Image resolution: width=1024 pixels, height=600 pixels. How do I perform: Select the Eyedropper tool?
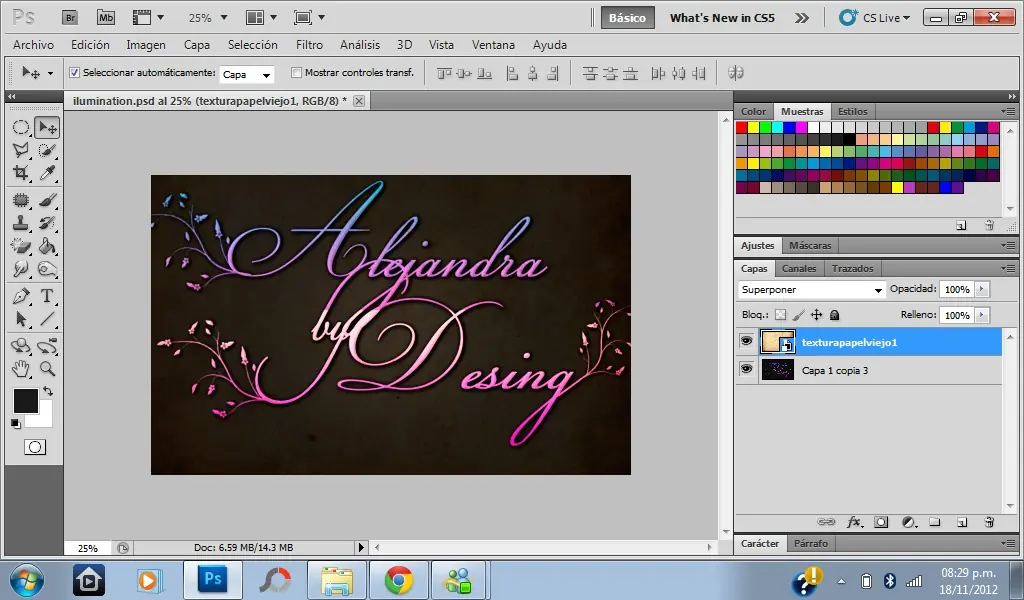pos(46,173)
